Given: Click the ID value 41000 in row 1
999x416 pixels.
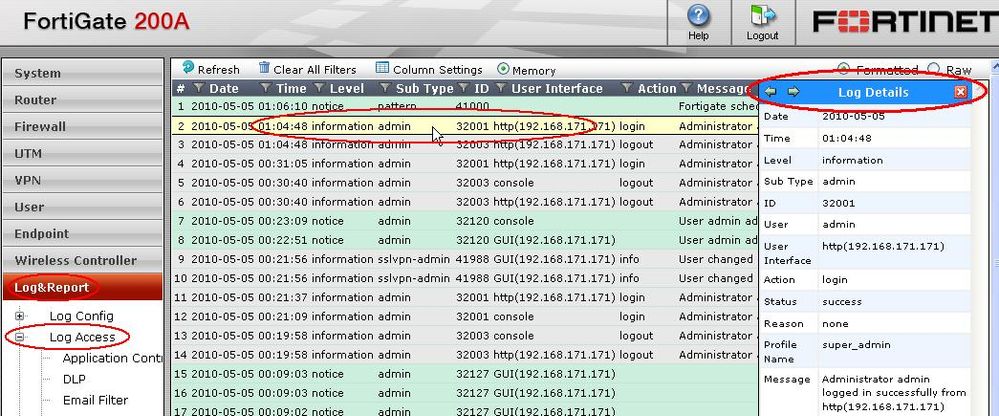Looking at the screenshot, I should 472,106.
